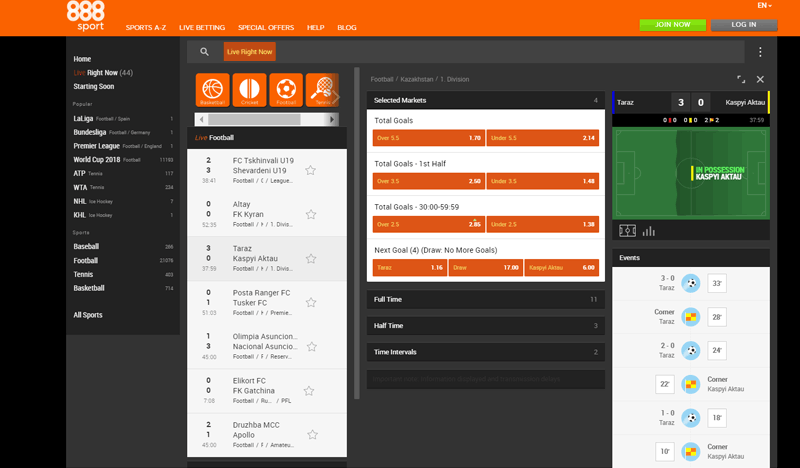Select the Cricket sport icon
Image resolution: width=800 pixels, height=468 pixels.
point(249,90)
